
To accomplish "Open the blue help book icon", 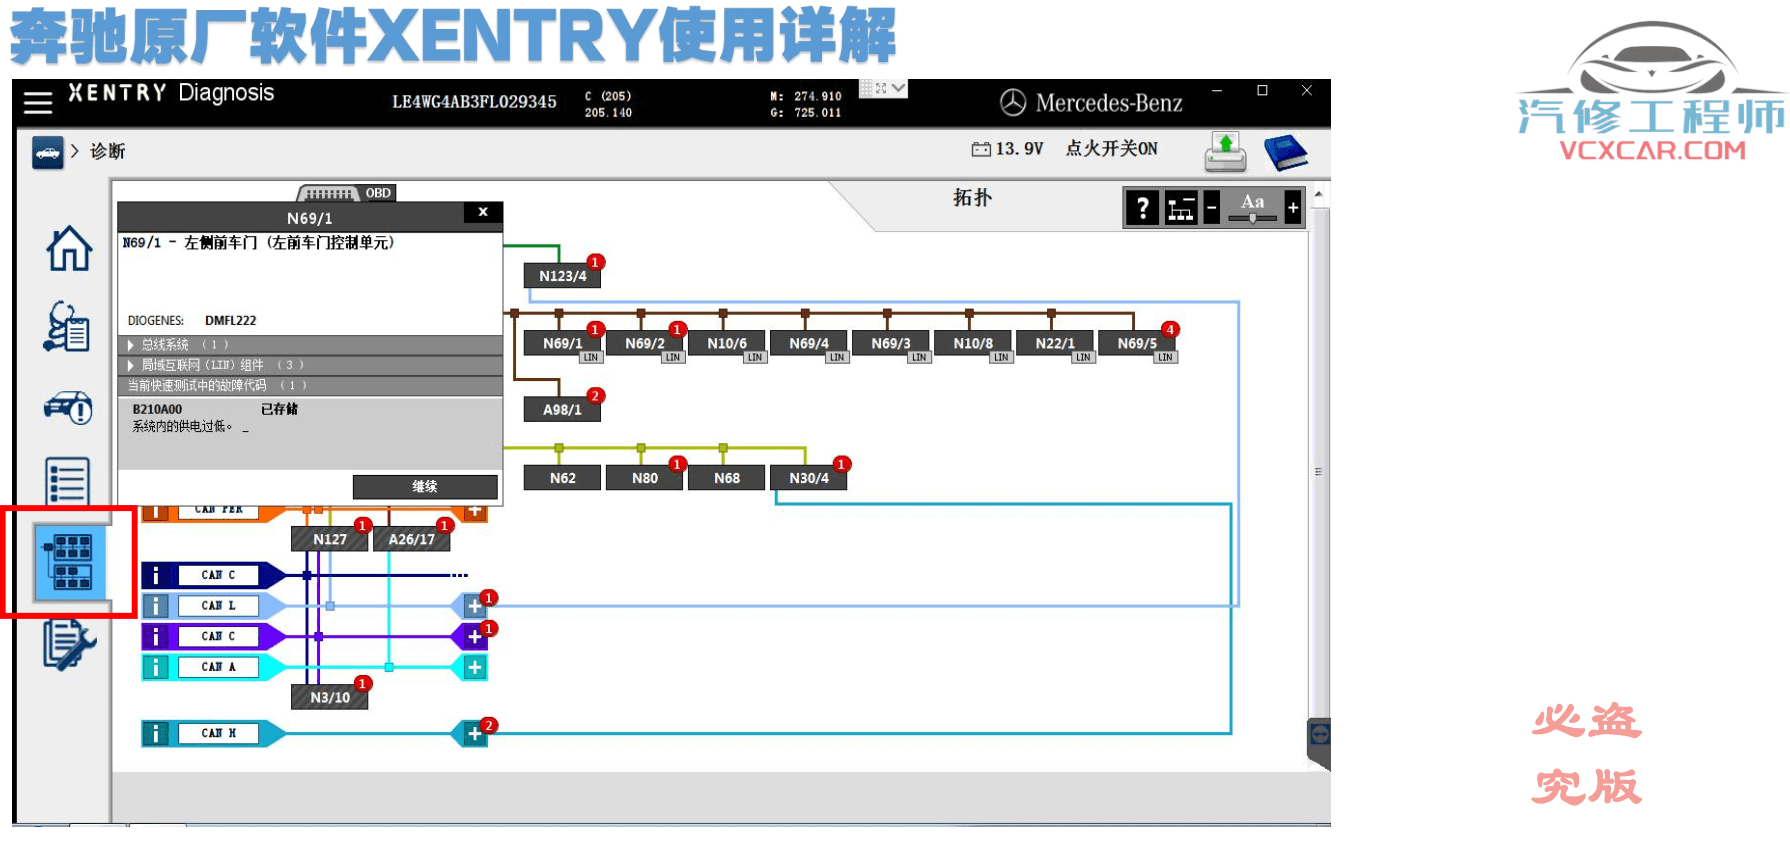I will pyautogui.click(x=1286, y=153).
